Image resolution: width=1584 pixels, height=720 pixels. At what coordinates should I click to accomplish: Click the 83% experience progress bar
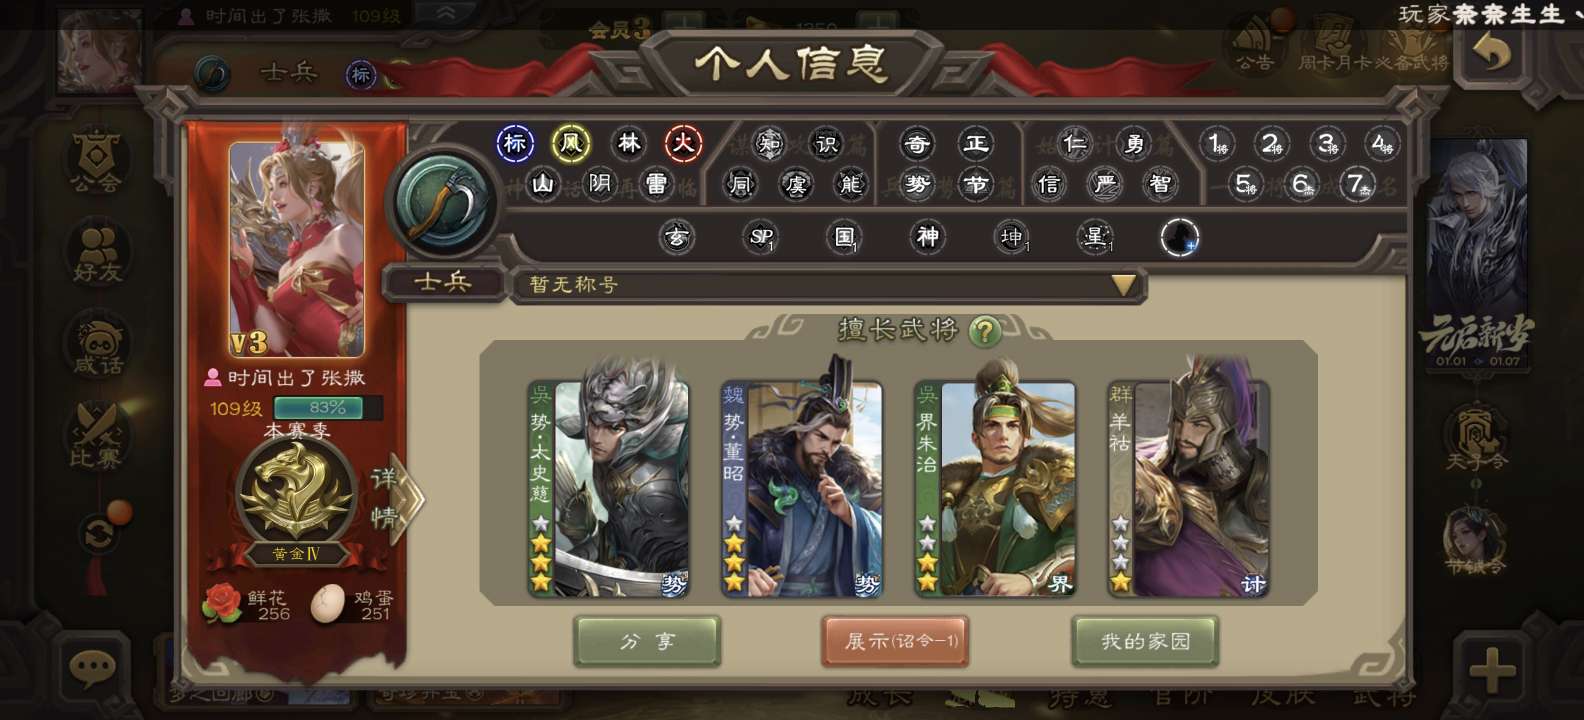tap(327, 408)
